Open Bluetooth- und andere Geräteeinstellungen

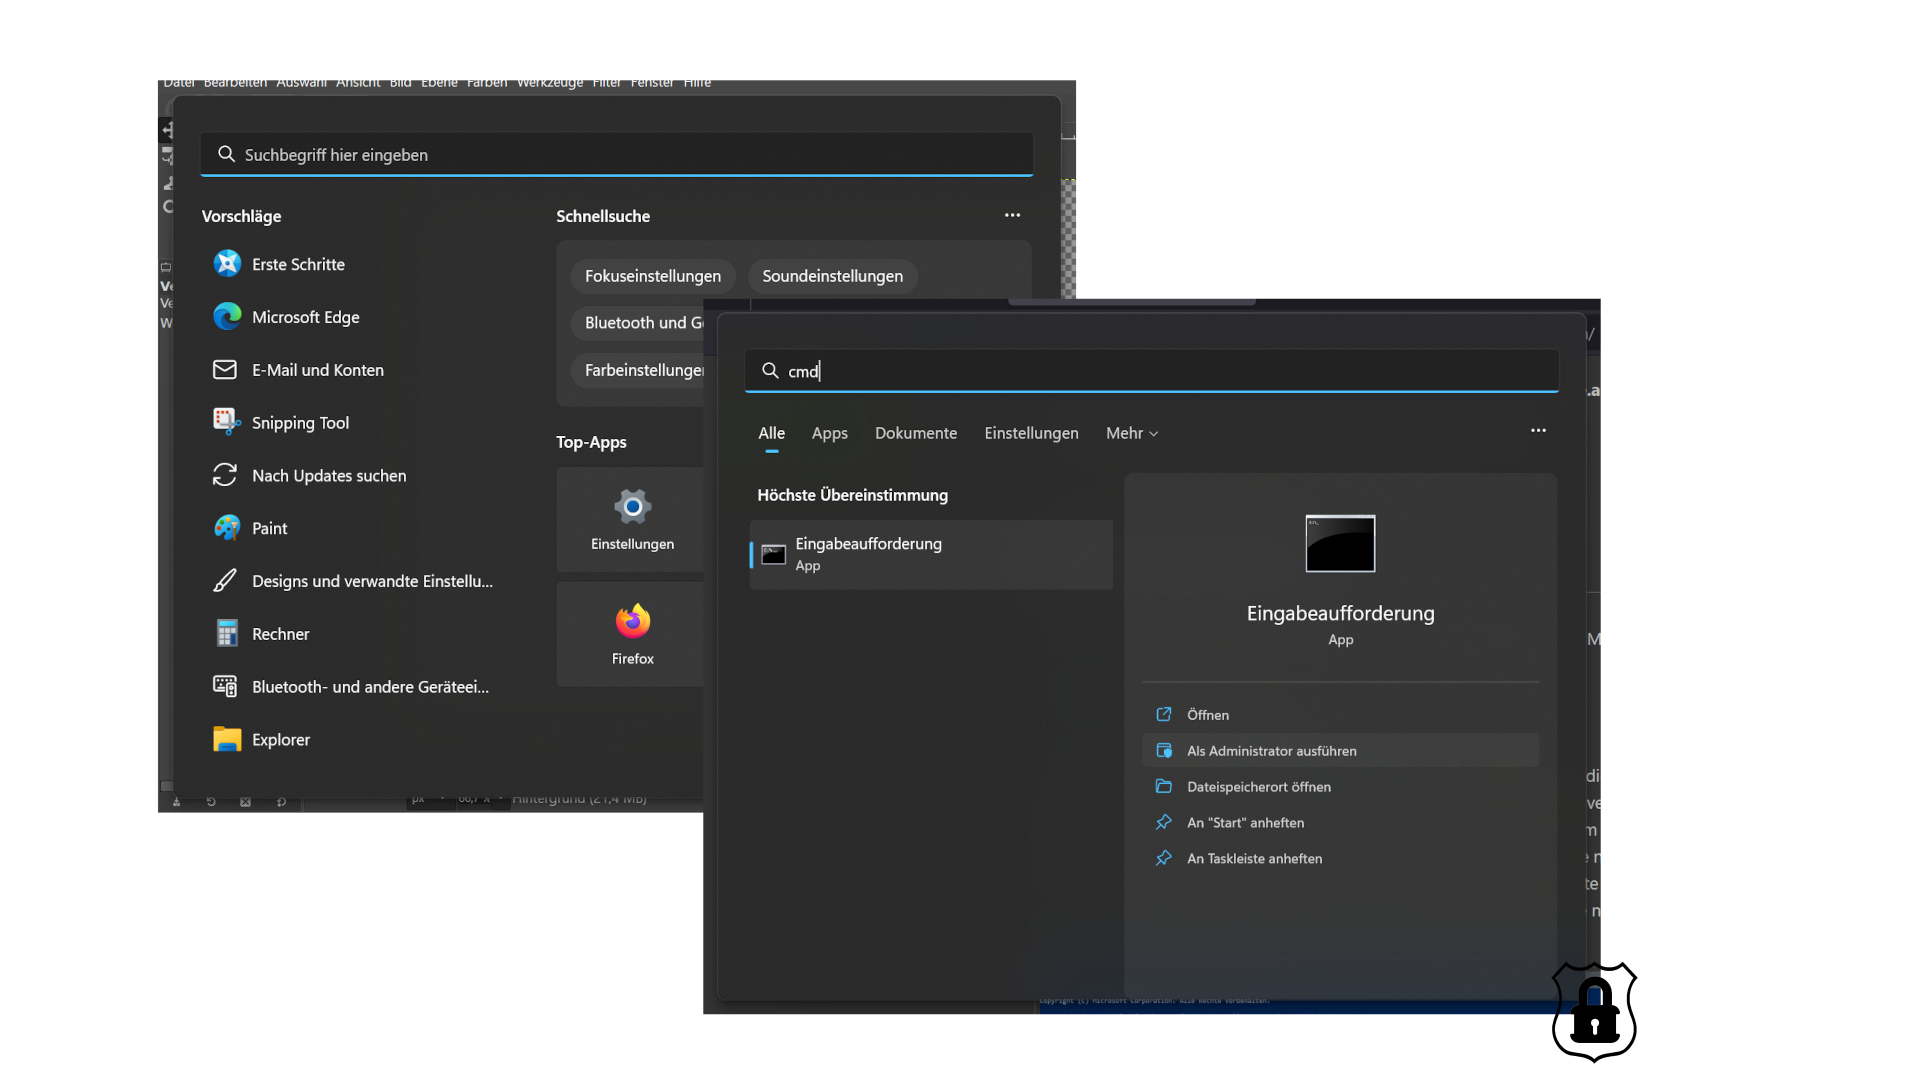[350, 687]
